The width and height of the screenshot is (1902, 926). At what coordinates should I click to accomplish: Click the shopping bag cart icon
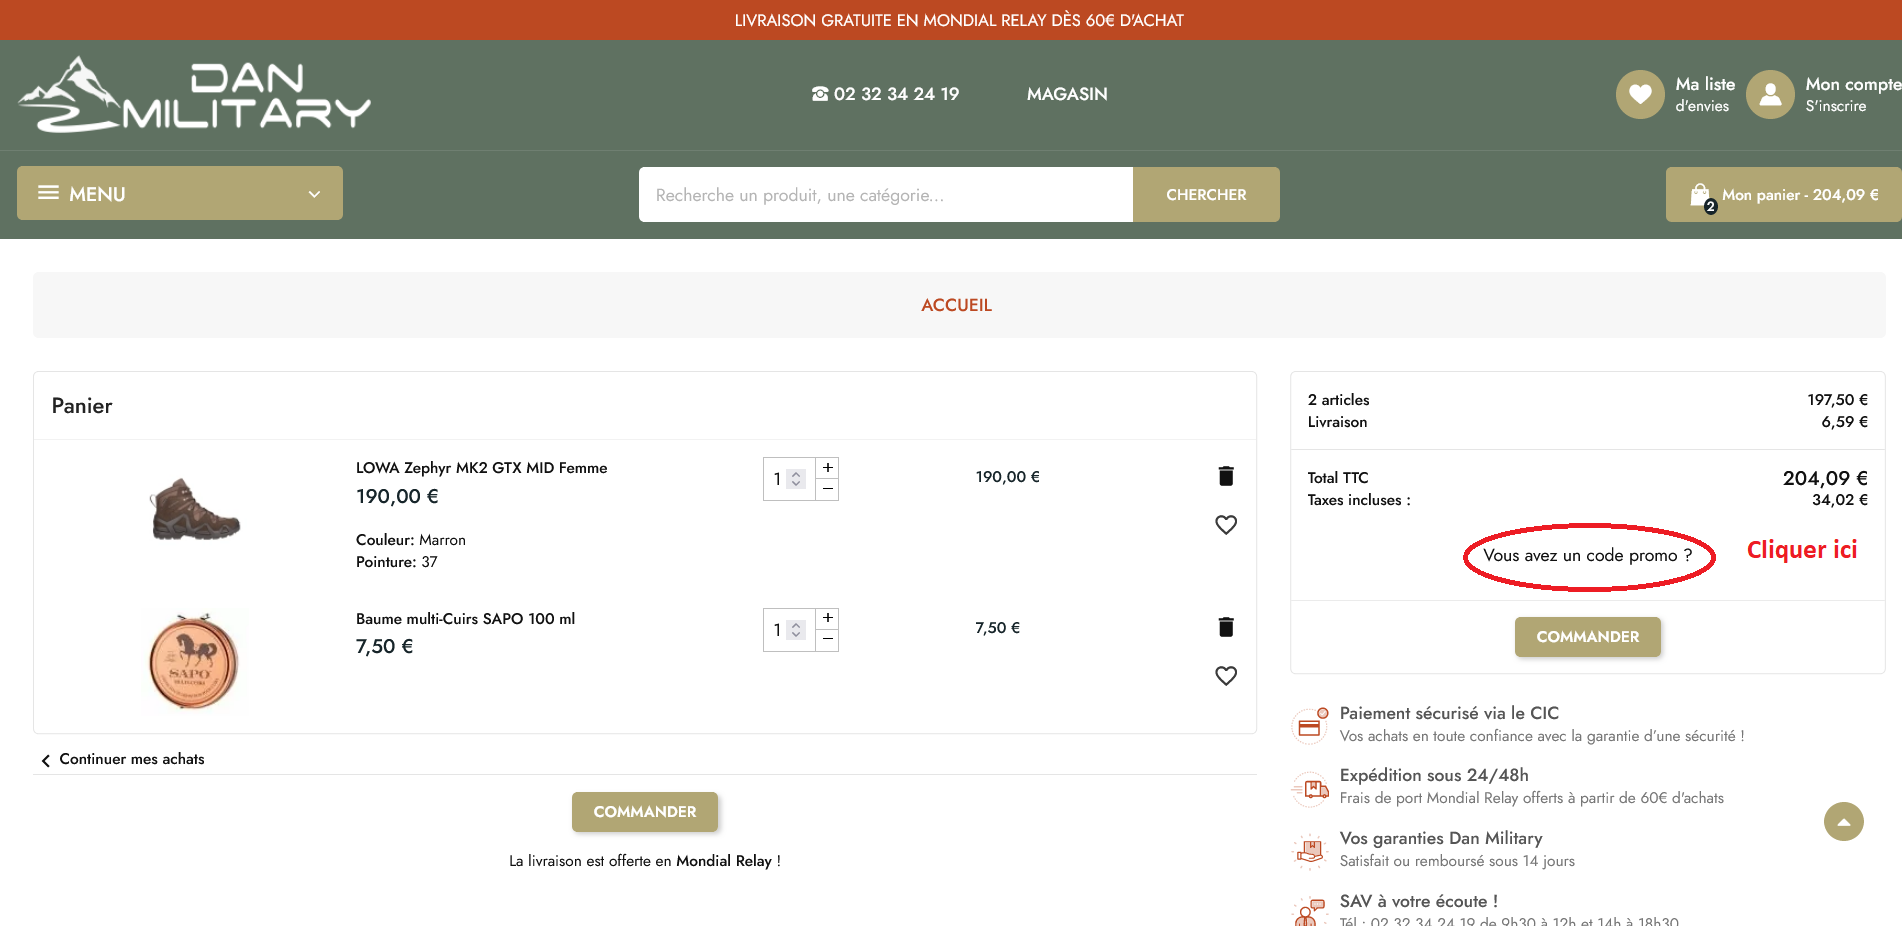point(1700,195)
